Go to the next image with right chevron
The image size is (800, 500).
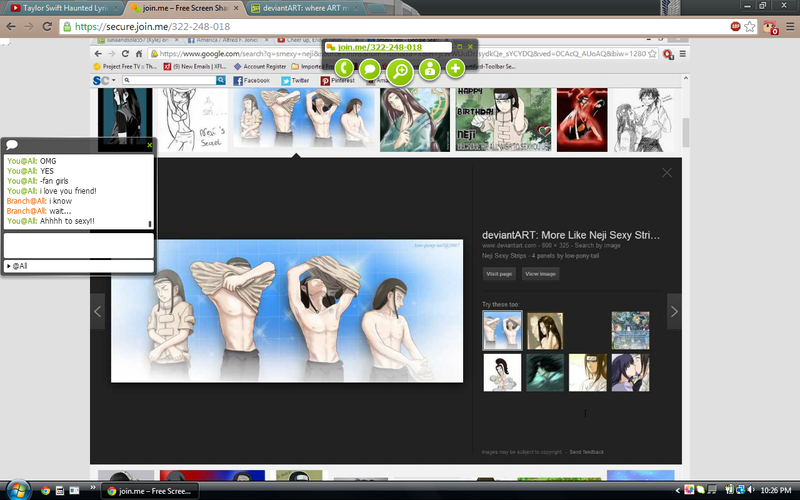[674, 311]
